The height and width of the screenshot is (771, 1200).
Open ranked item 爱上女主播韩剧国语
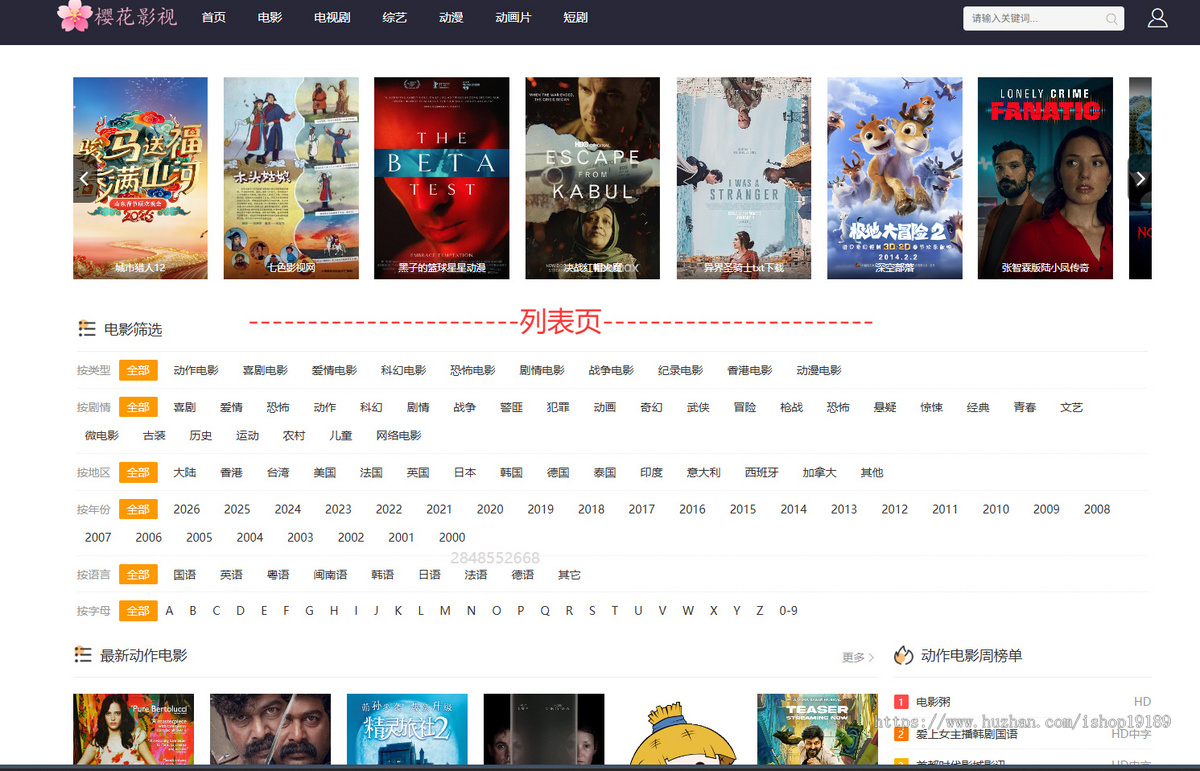(966, 734)
